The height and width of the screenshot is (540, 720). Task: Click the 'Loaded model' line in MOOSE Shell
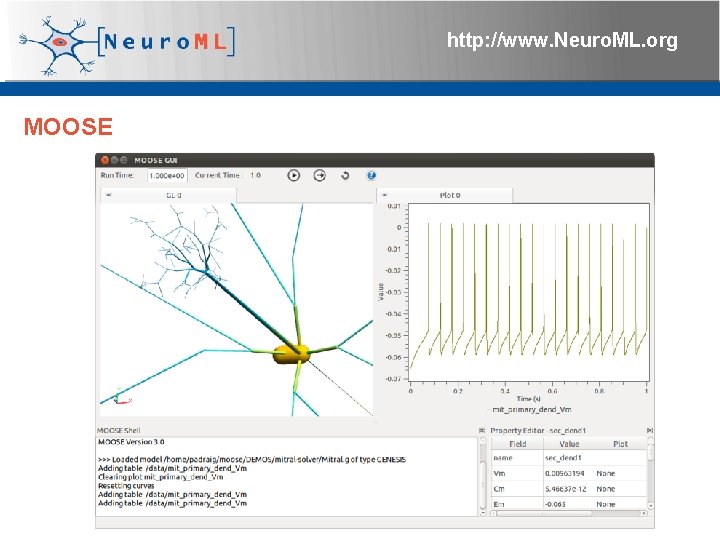coord(252,459)
